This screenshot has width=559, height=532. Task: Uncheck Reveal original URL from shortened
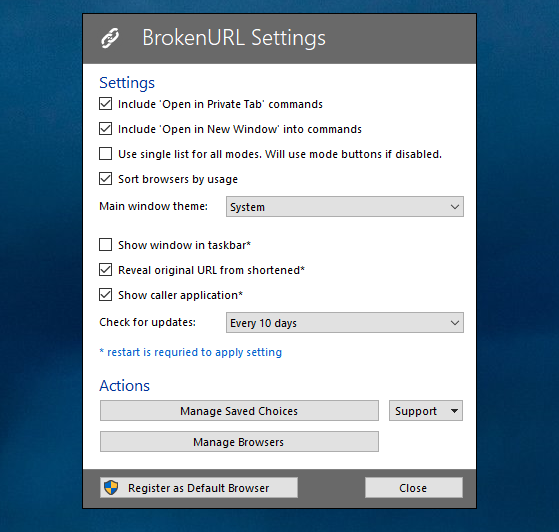coord(106,270)
